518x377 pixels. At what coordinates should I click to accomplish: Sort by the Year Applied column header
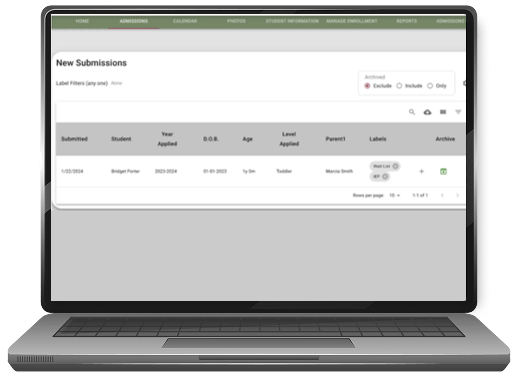[167, 139]
